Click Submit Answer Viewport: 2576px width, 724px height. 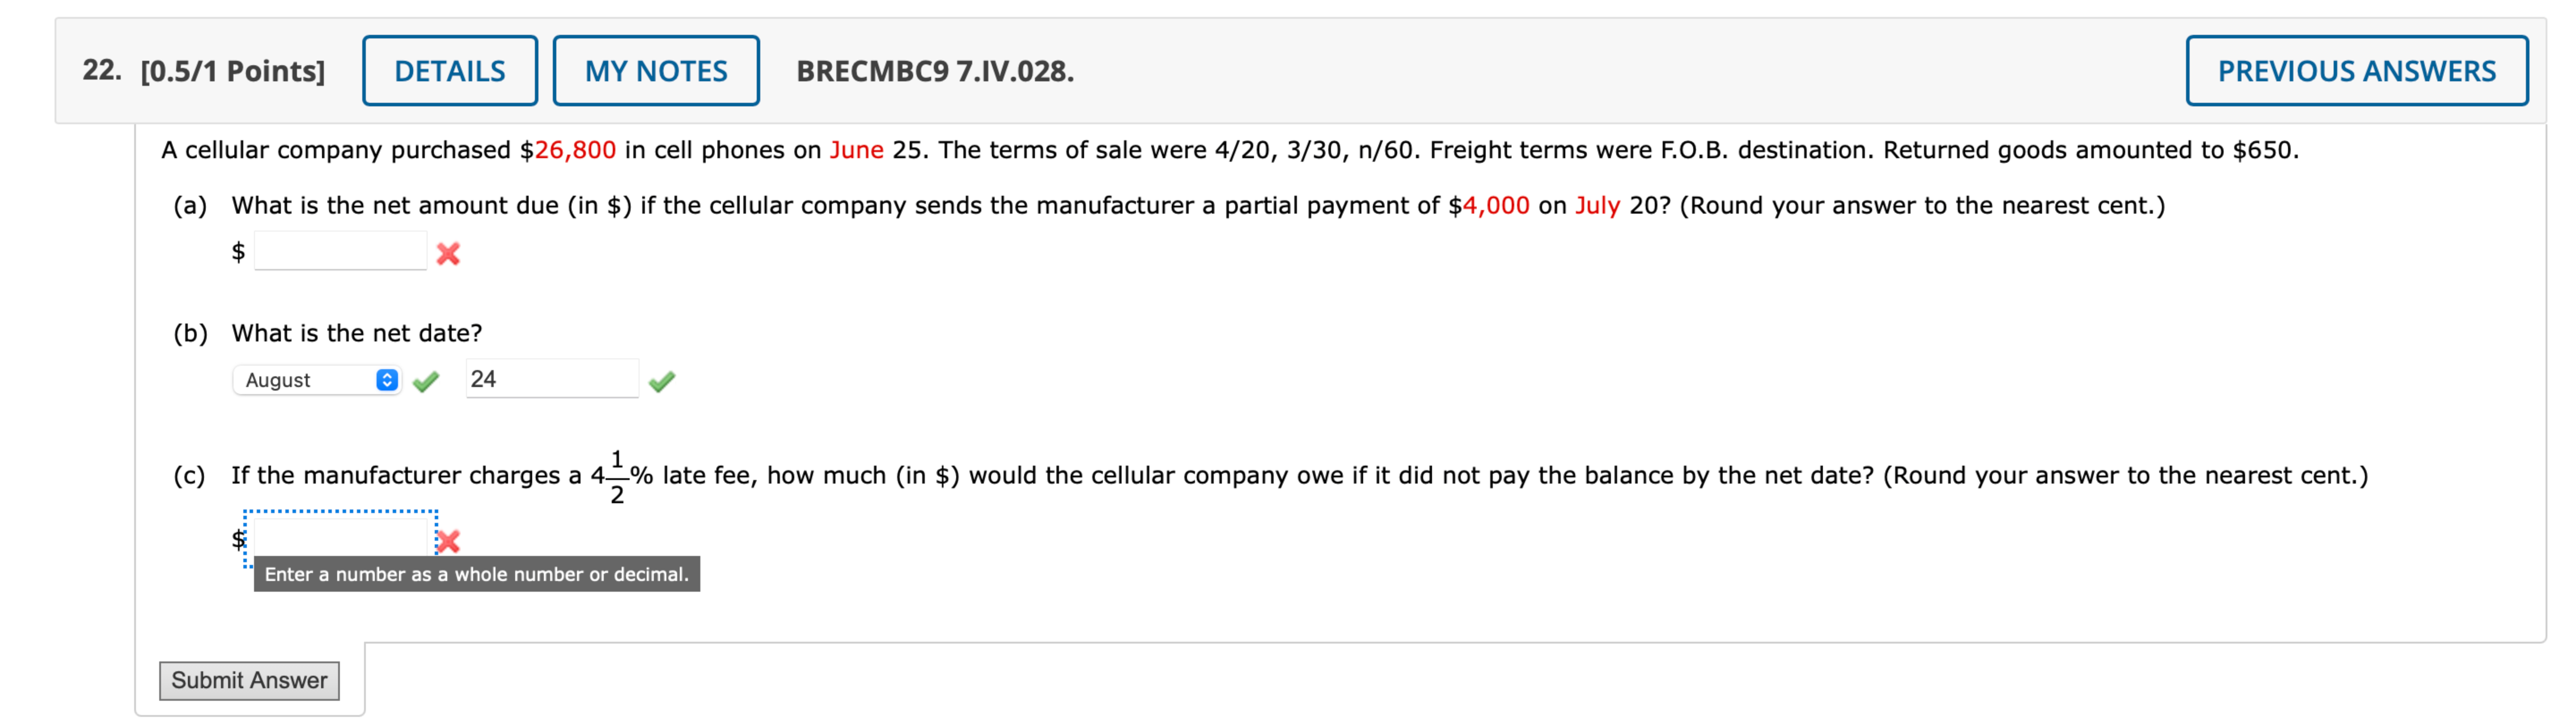pos(249,680)
